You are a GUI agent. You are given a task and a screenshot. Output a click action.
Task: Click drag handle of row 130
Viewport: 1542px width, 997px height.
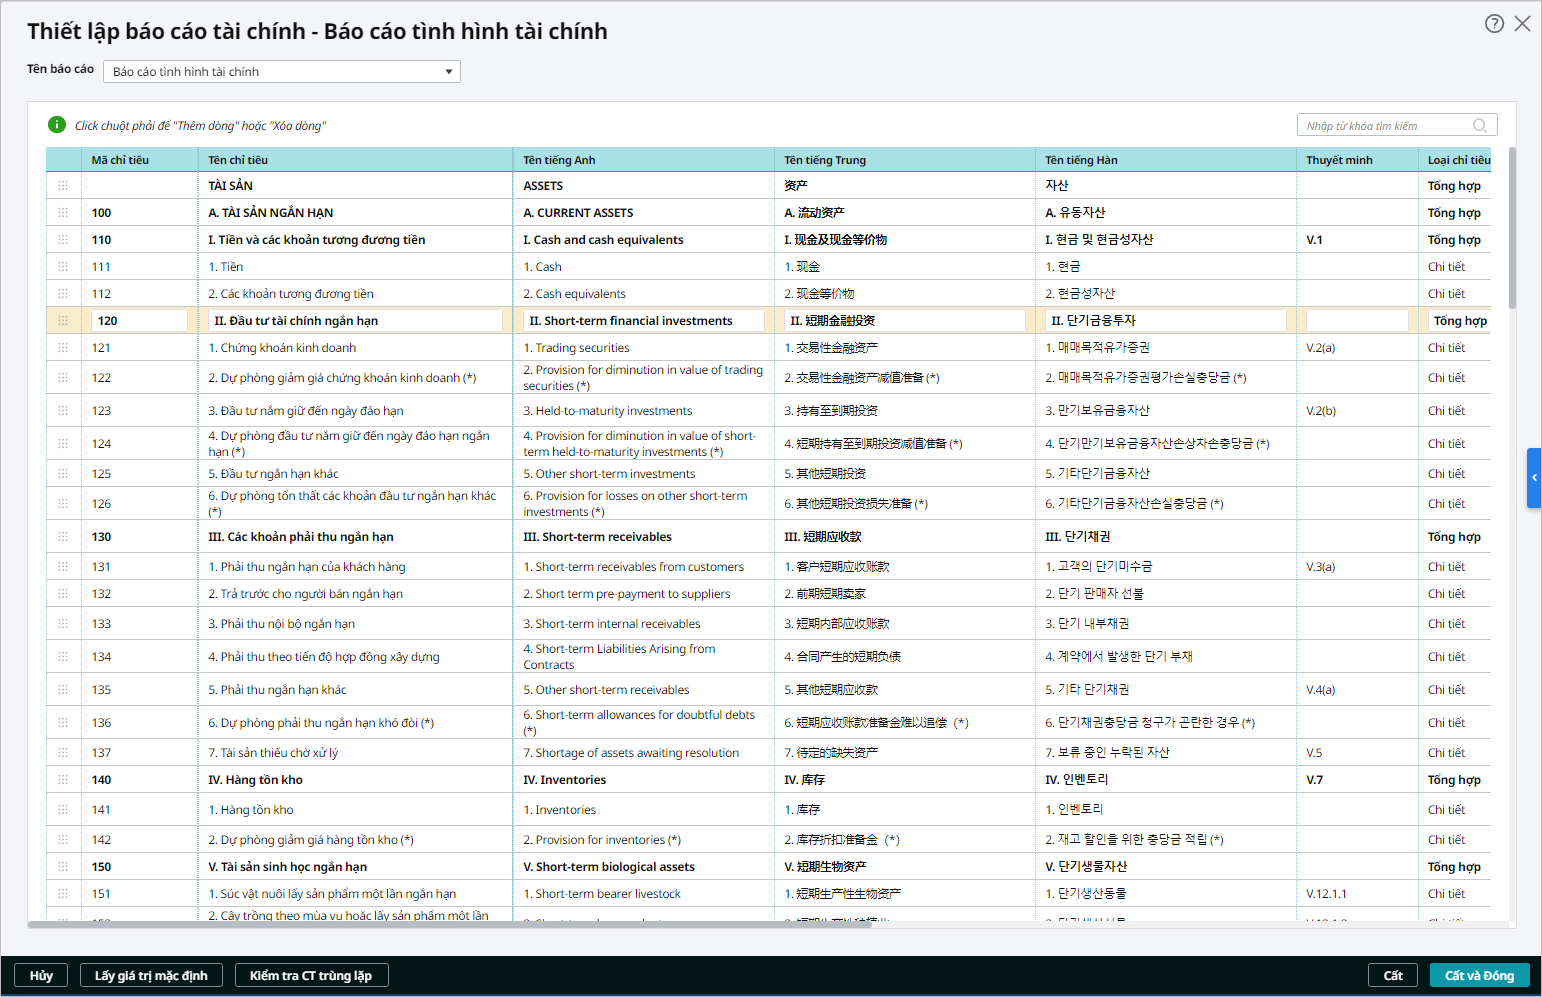click(63, 537)
